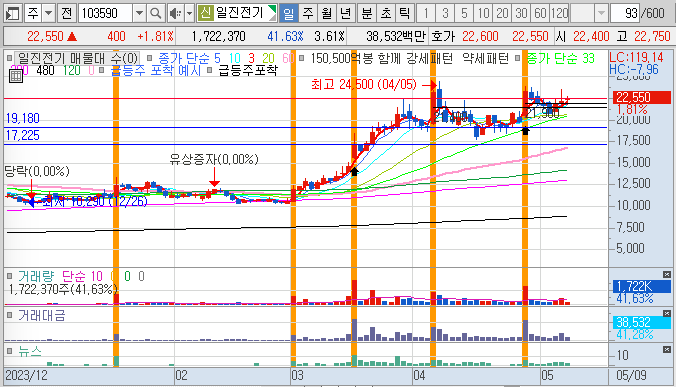
Task: Select the 년 yearly period tab
Action: (x=346, y=13)
